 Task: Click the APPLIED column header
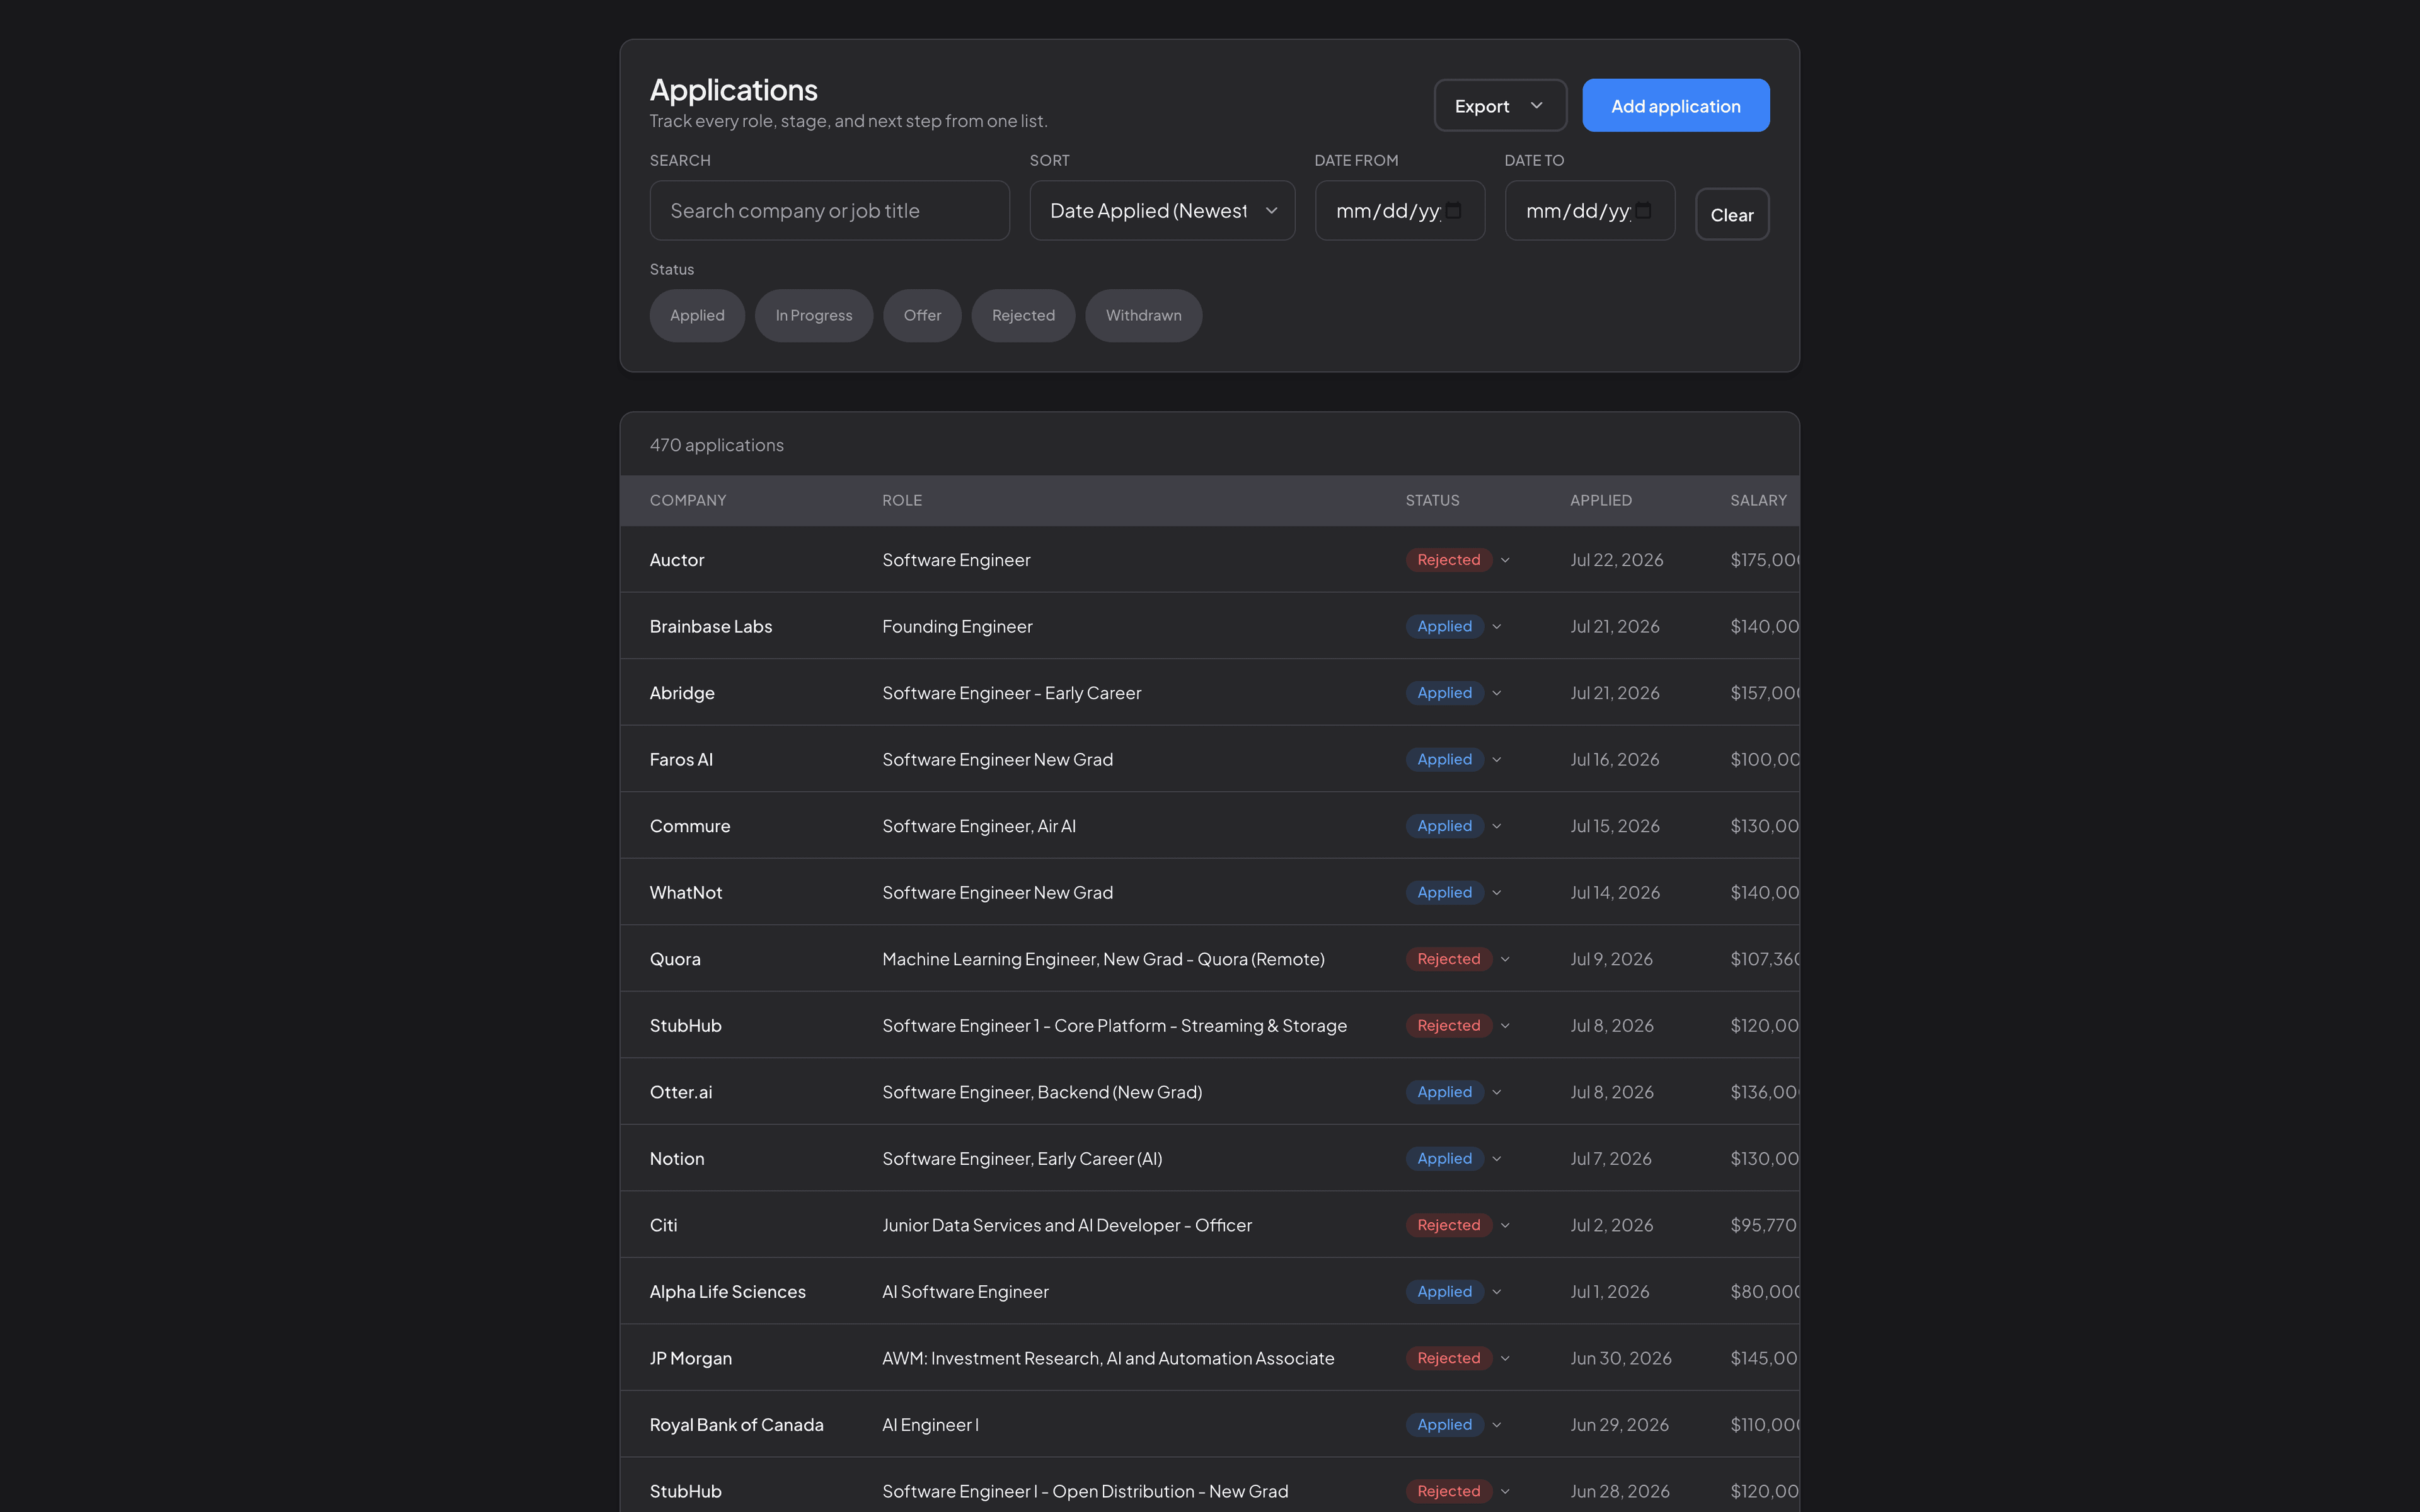pos(1600,500)
